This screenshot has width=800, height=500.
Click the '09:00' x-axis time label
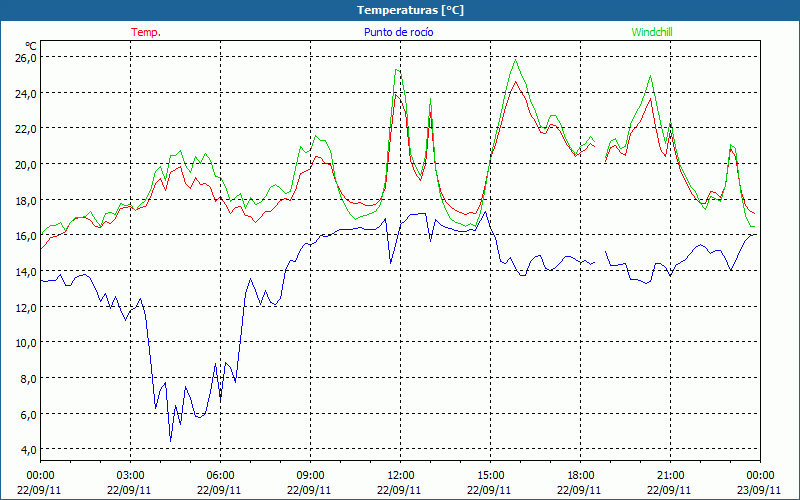310,476
